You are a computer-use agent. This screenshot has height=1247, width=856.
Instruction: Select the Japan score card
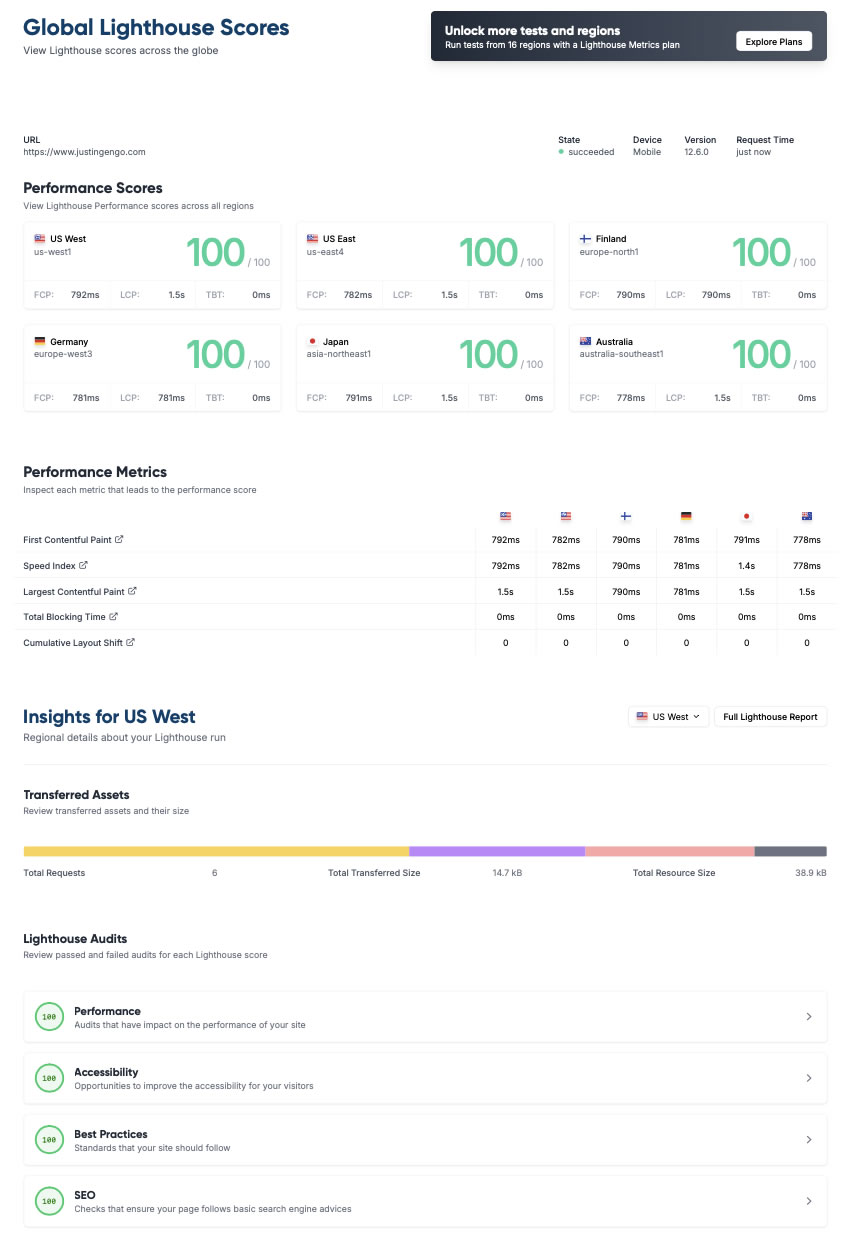pyautogui.click(x=425, y=368)
